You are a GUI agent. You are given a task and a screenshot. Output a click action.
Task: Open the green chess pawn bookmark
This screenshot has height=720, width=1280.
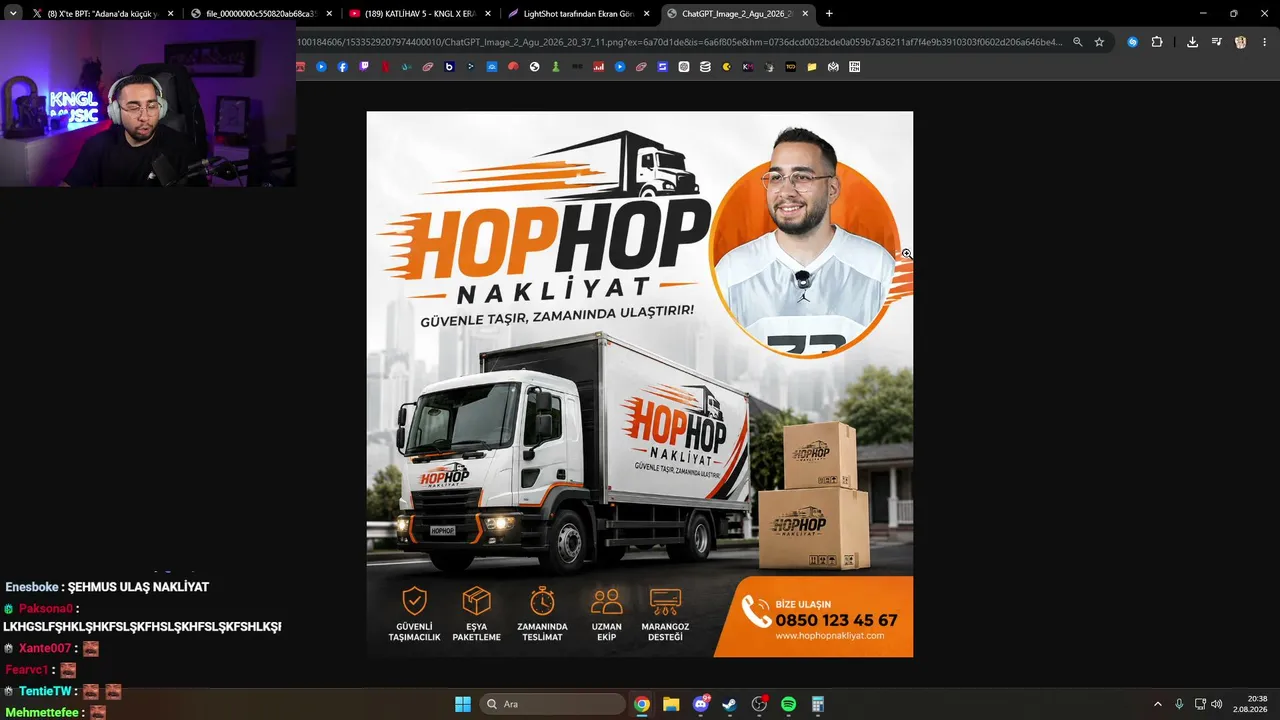[x=556, y=67]
